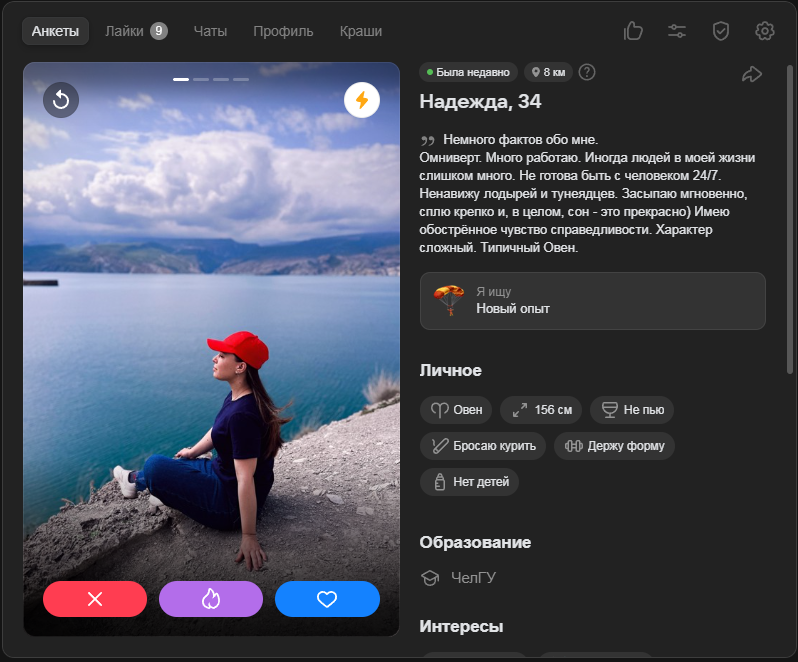Viewport: 798px width, 662px height.
Task: Open settings gear icon
Action: click(765, 31)
